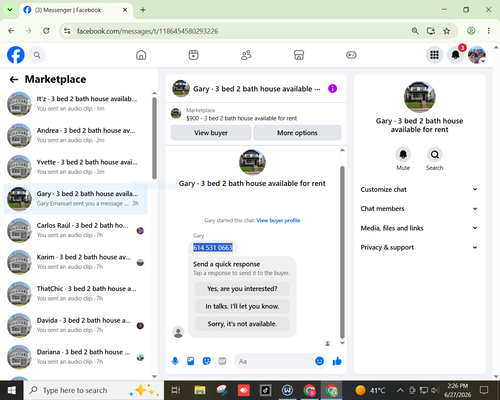Open the It'z conversation

76,104
